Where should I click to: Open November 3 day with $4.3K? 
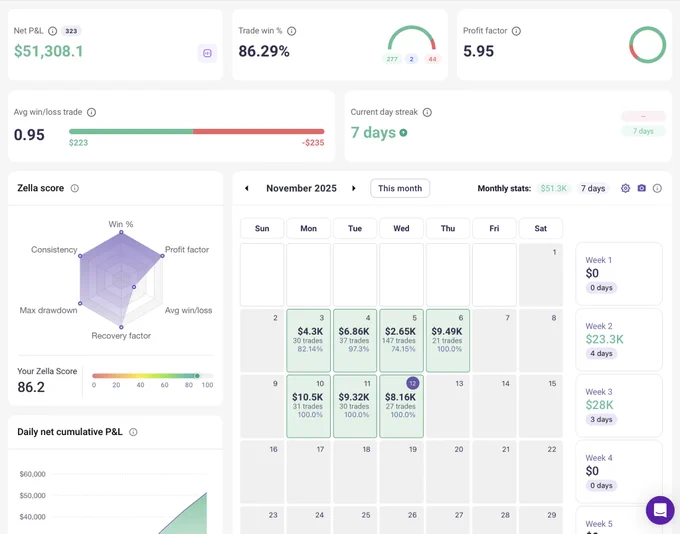click(308, 341)
